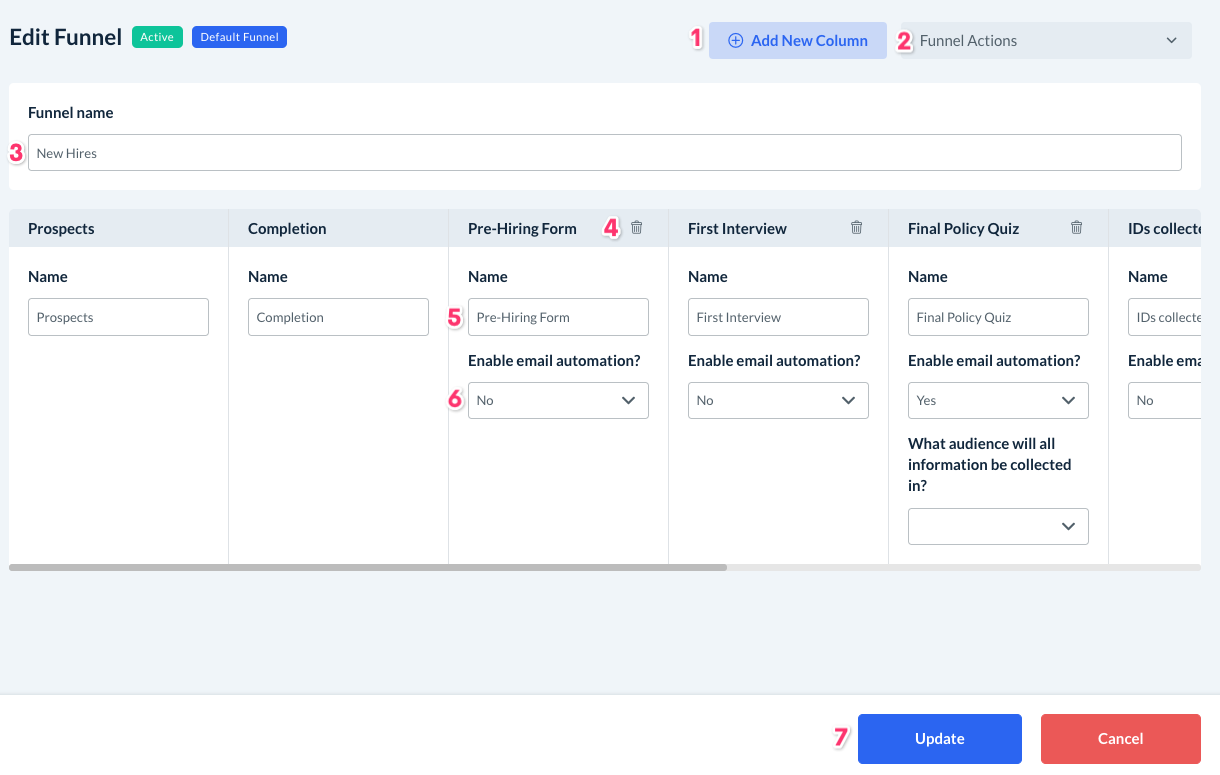Expand Pre-Hiring Form email automation dropdown
Viewport: 1220px width, 775px height.
558,400
